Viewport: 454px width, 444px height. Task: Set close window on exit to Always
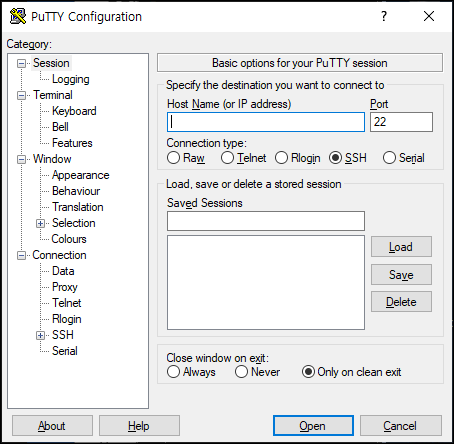pos(173,372)
